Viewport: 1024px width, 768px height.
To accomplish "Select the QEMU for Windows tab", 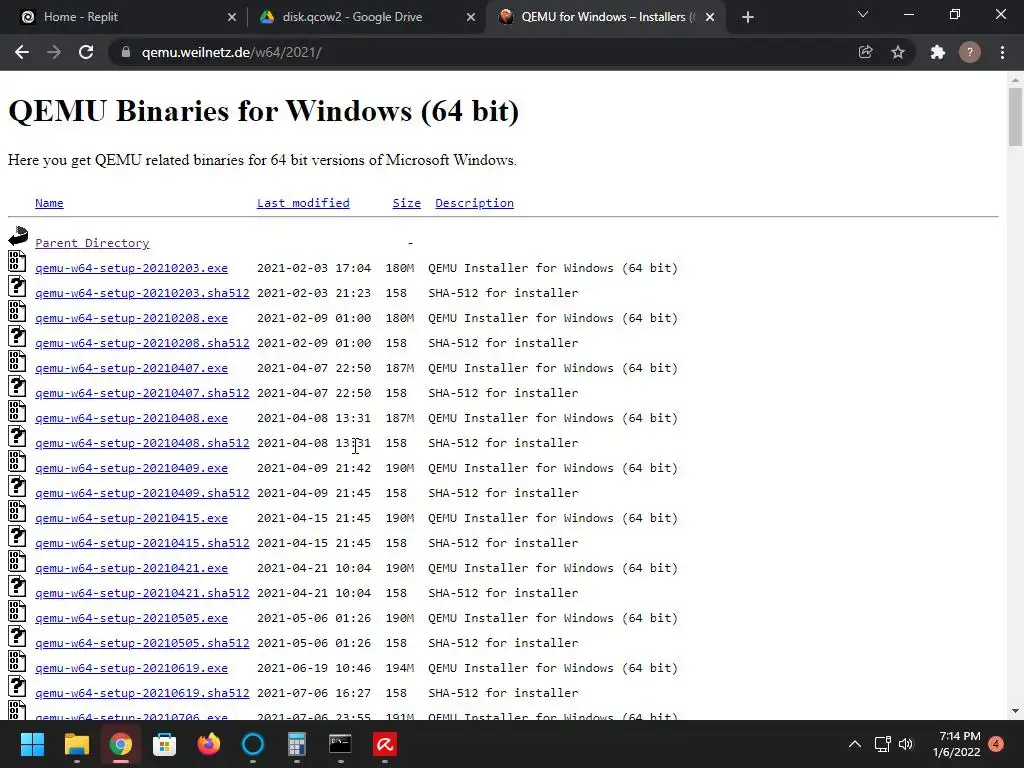I will [604, 17].
